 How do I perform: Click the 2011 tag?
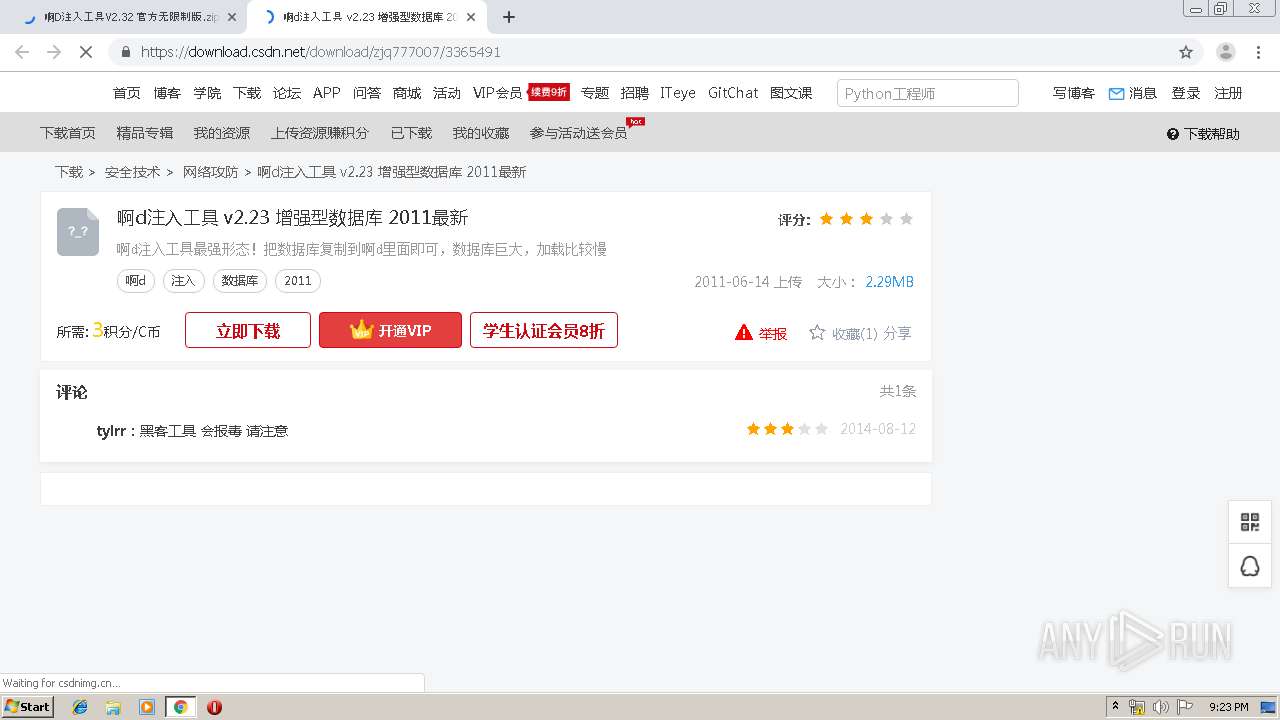(x=298, y=281)
